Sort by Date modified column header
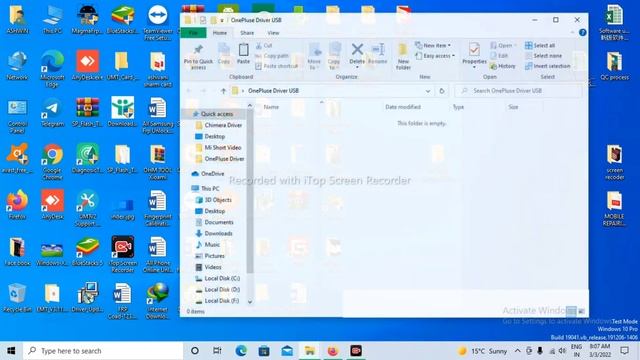Screen dimensions: 640x360 [403, 107]
